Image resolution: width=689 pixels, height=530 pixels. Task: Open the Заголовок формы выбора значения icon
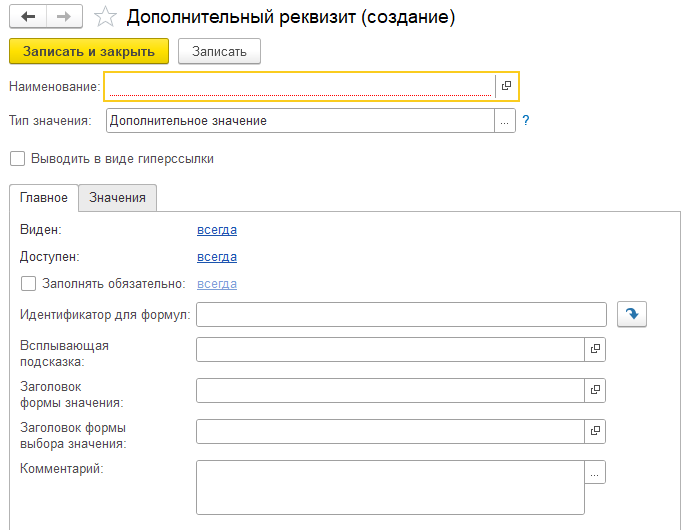pos(595,431)
